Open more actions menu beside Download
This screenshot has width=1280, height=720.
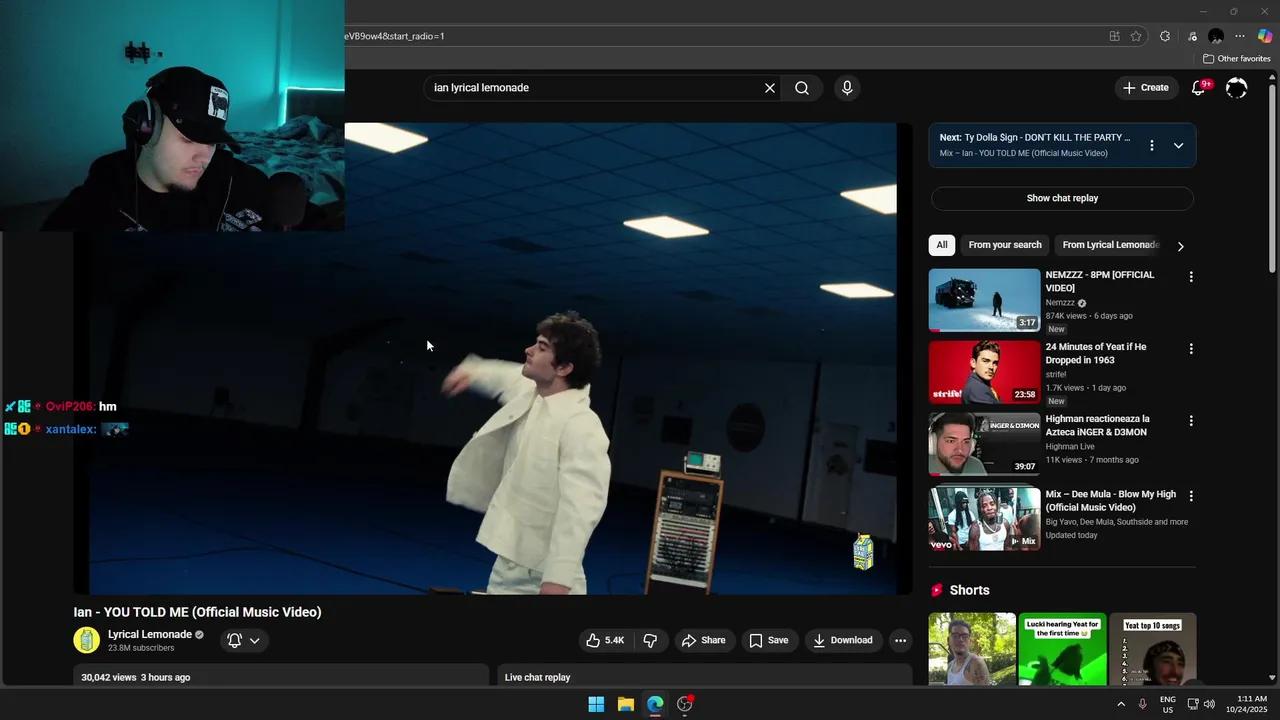pyautogui.click(x=900, y=640)
